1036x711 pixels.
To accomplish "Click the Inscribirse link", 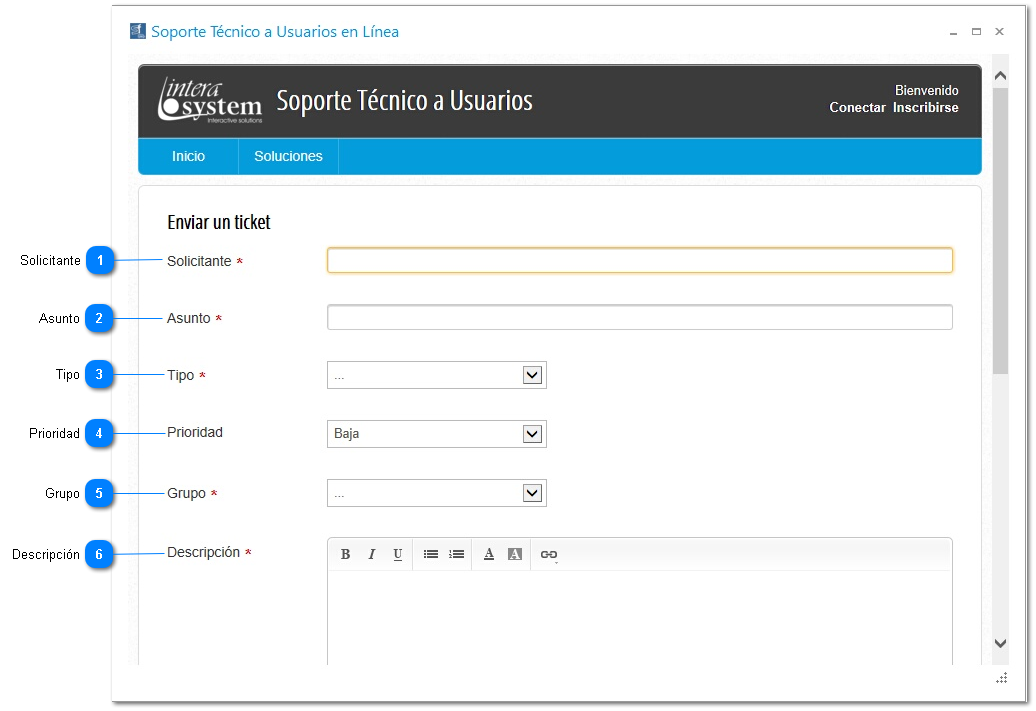I will (x=925, y=108).
